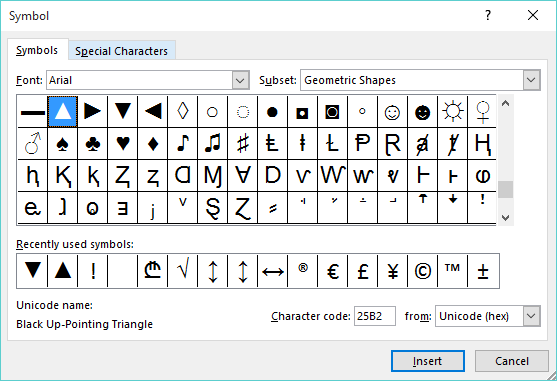Screen dimensions: 557x381
Task: Choose recently used square root symbol
Action: pos(183,271)
